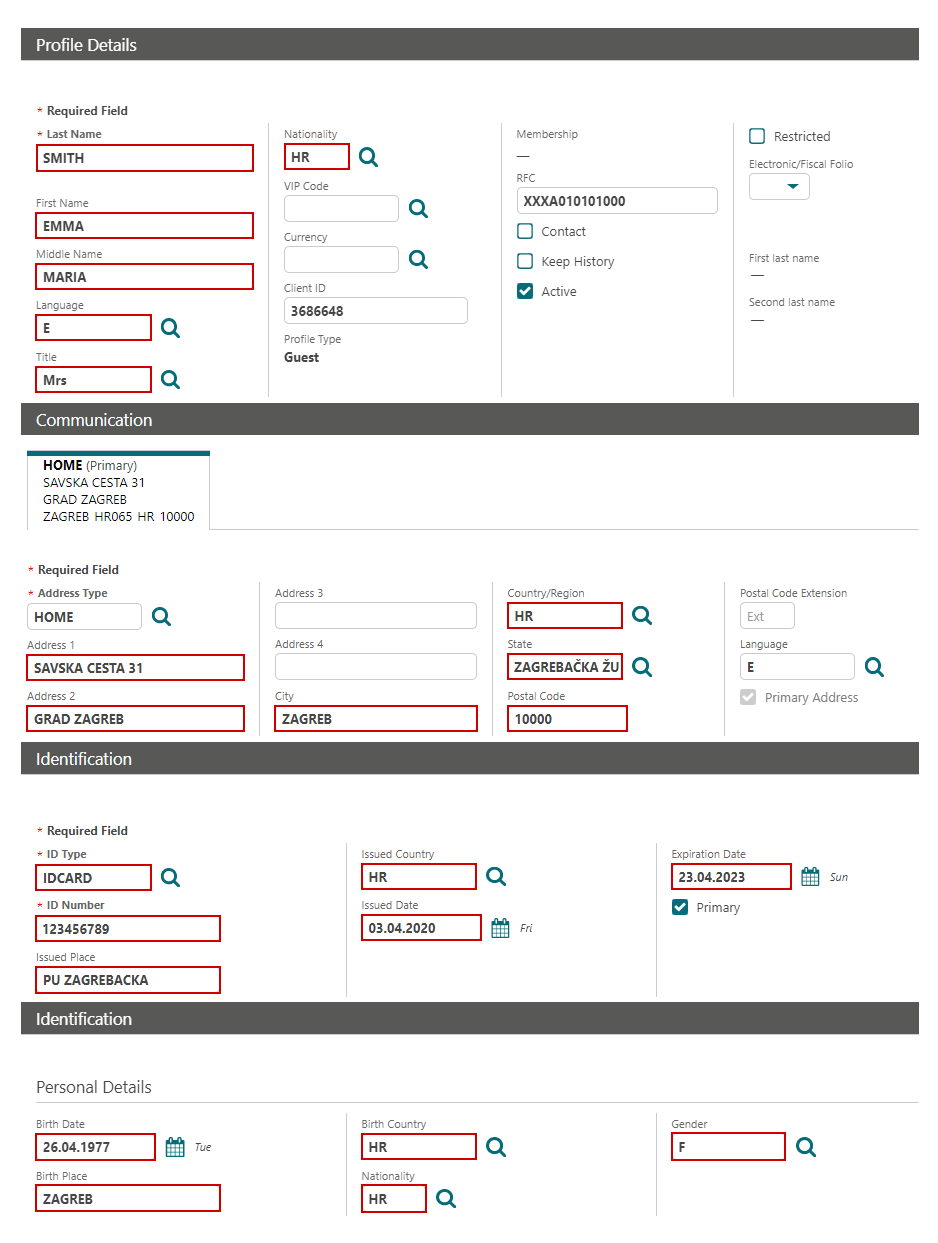938x1243 pixels.
Task: Click the empty Currency field
Action: pyautogui.click(x=341, y=259)
